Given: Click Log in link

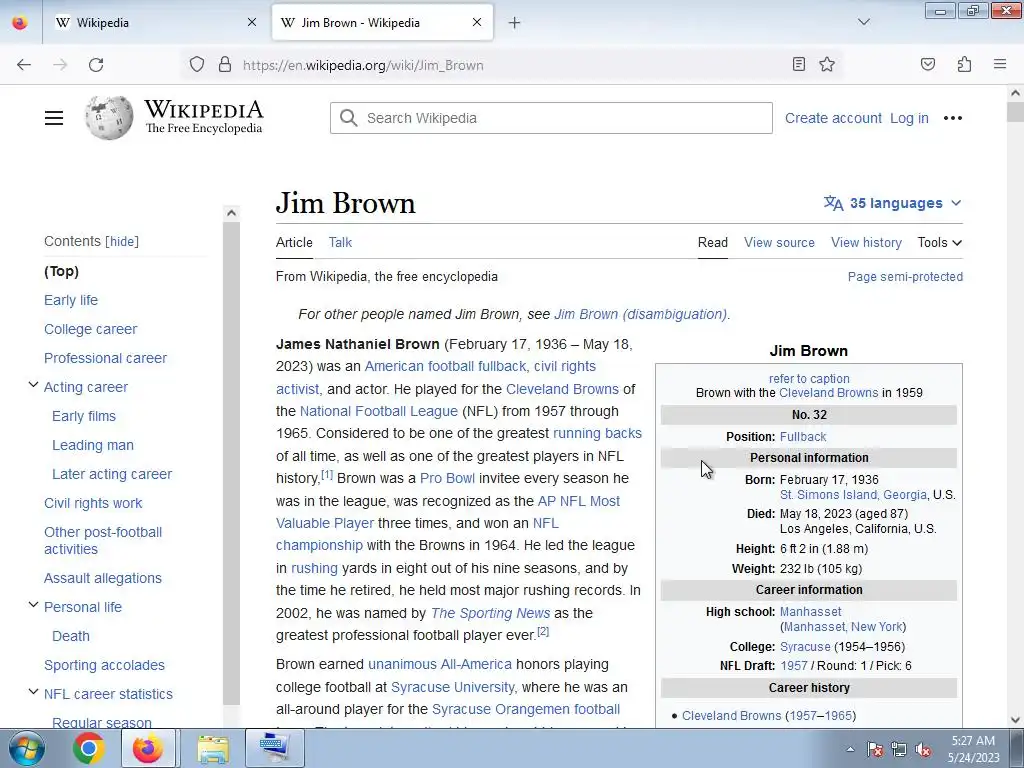Looking at the screenshot, I should 909,118.
